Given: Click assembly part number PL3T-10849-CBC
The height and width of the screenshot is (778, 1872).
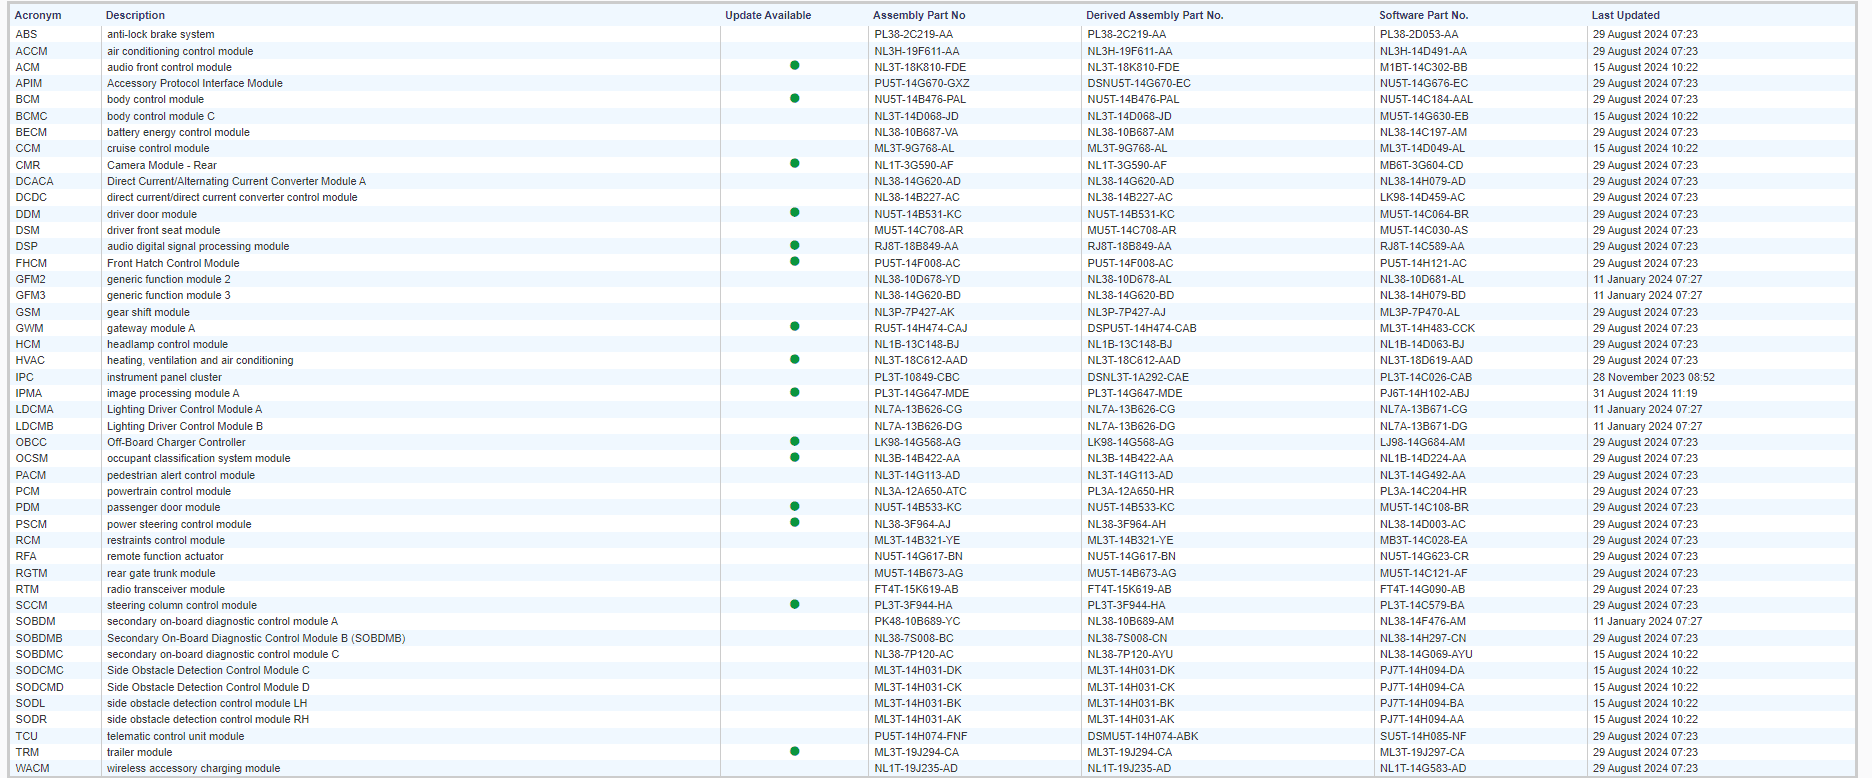Looking at the screenshot, I should 916,377.
